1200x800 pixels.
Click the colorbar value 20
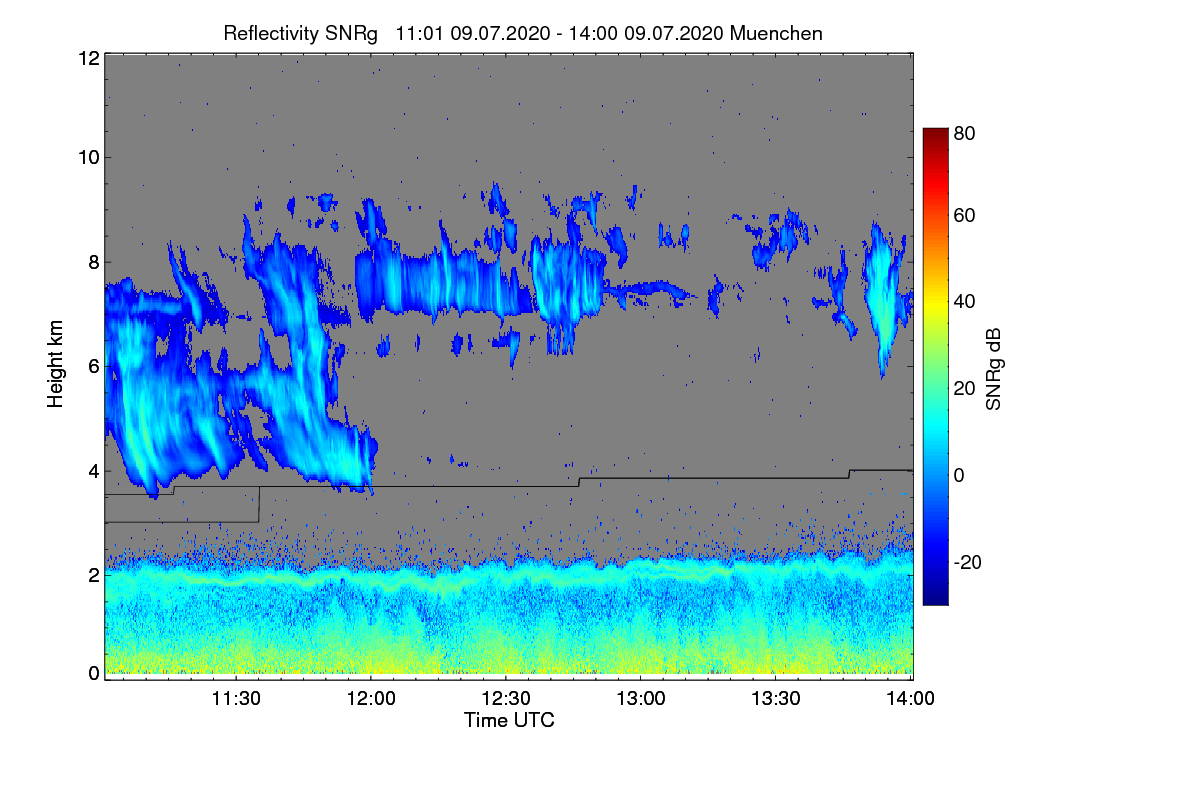click(966, 389)
